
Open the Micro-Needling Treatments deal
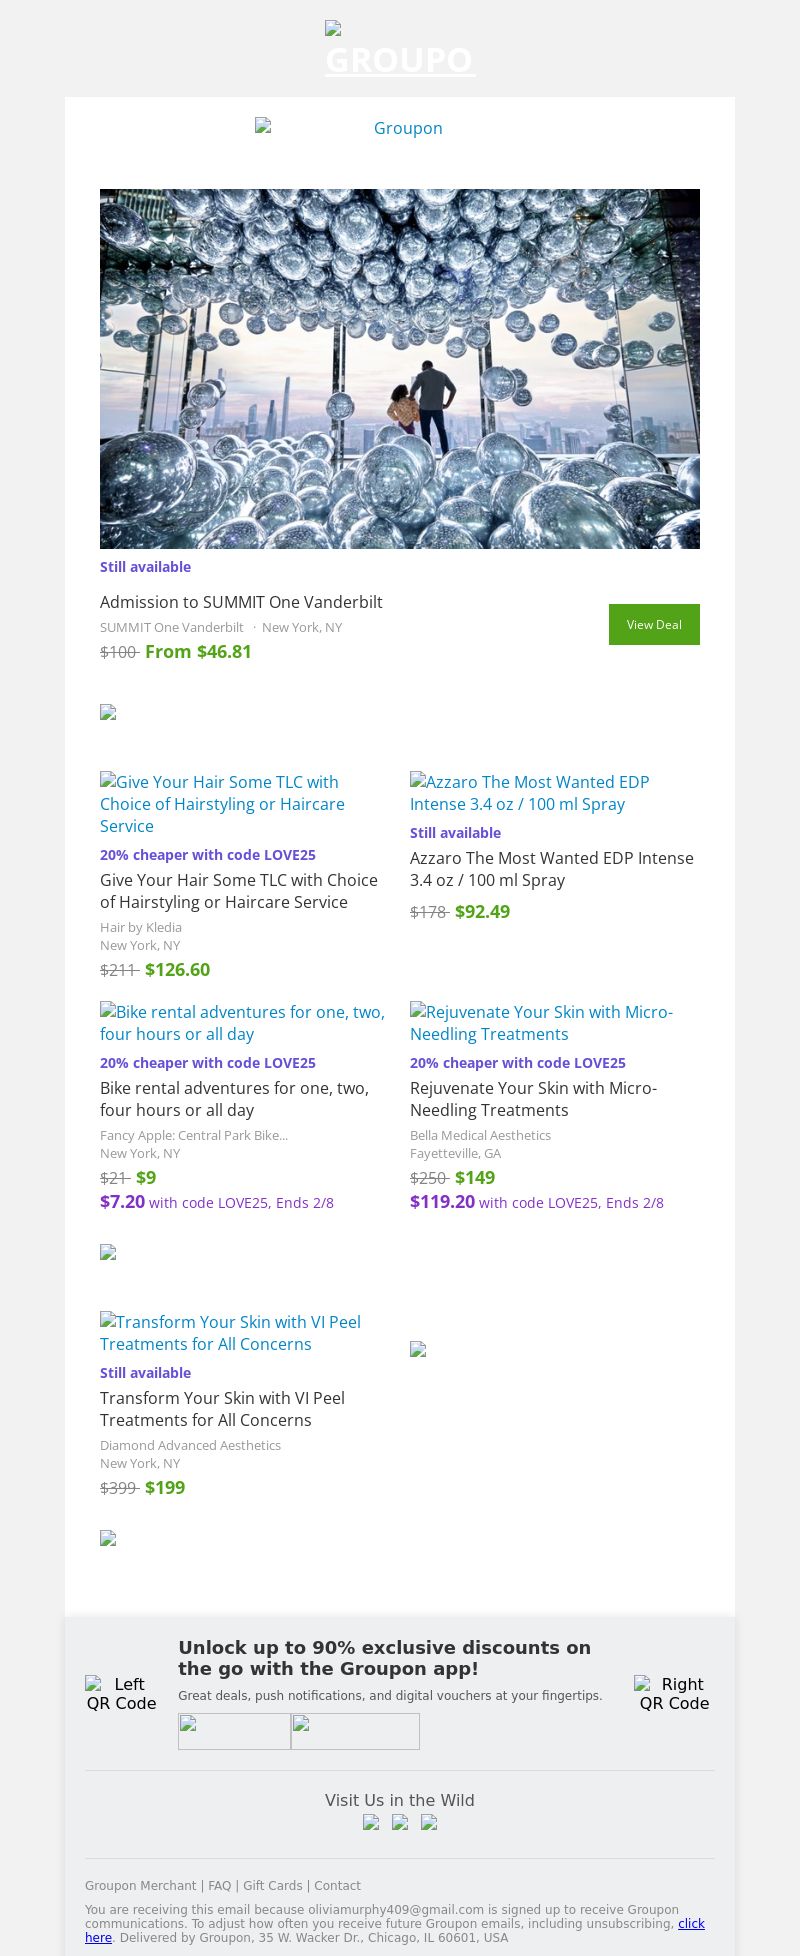coord(533,1099)
